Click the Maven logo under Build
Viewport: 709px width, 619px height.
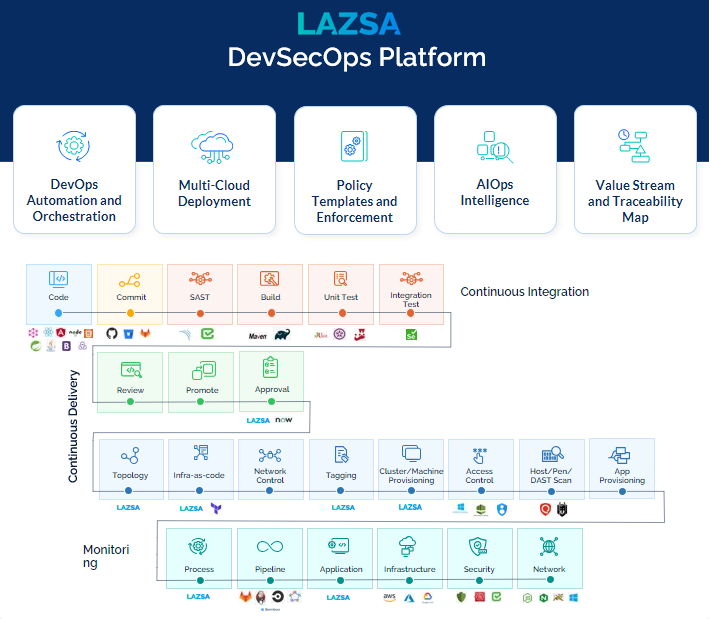point(258,336)
